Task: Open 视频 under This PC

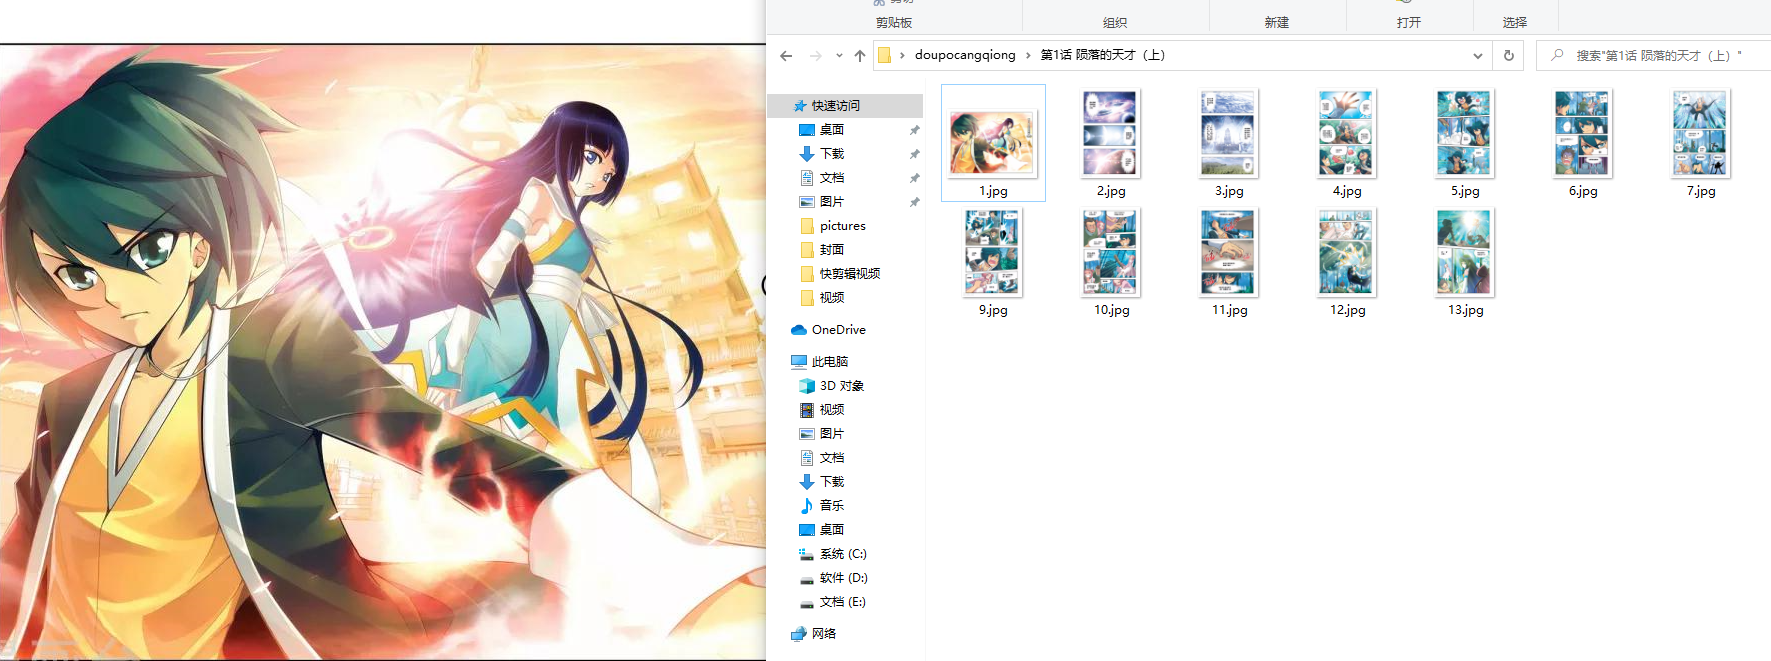Action: 832,410
